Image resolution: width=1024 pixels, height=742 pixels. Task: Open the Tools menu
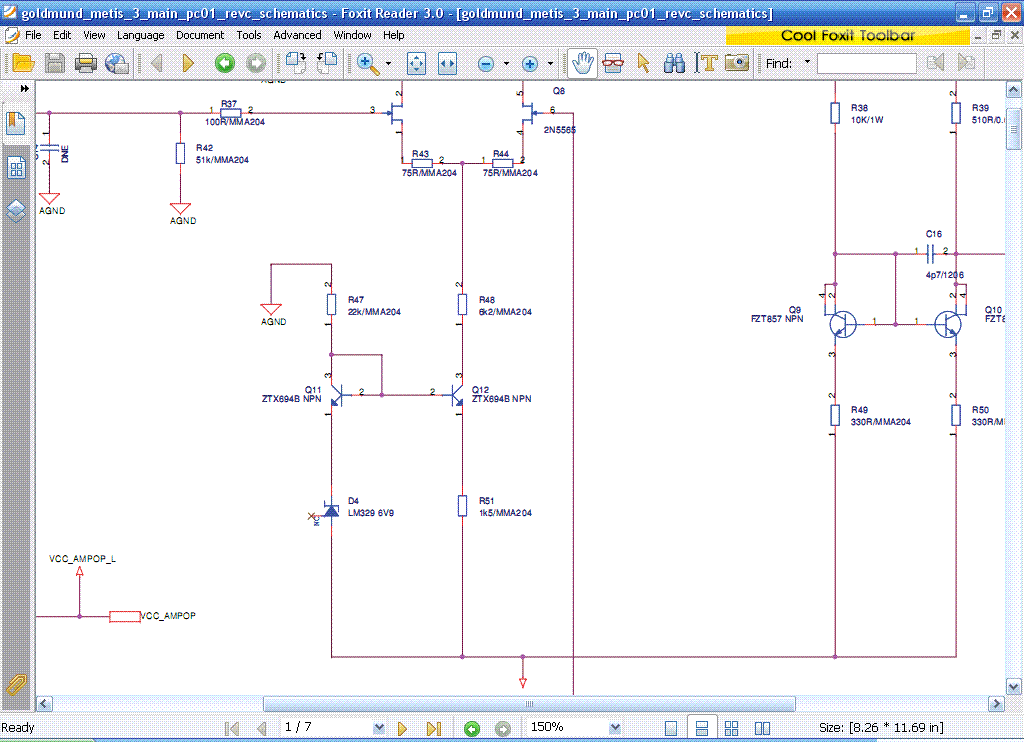point(249,35)
